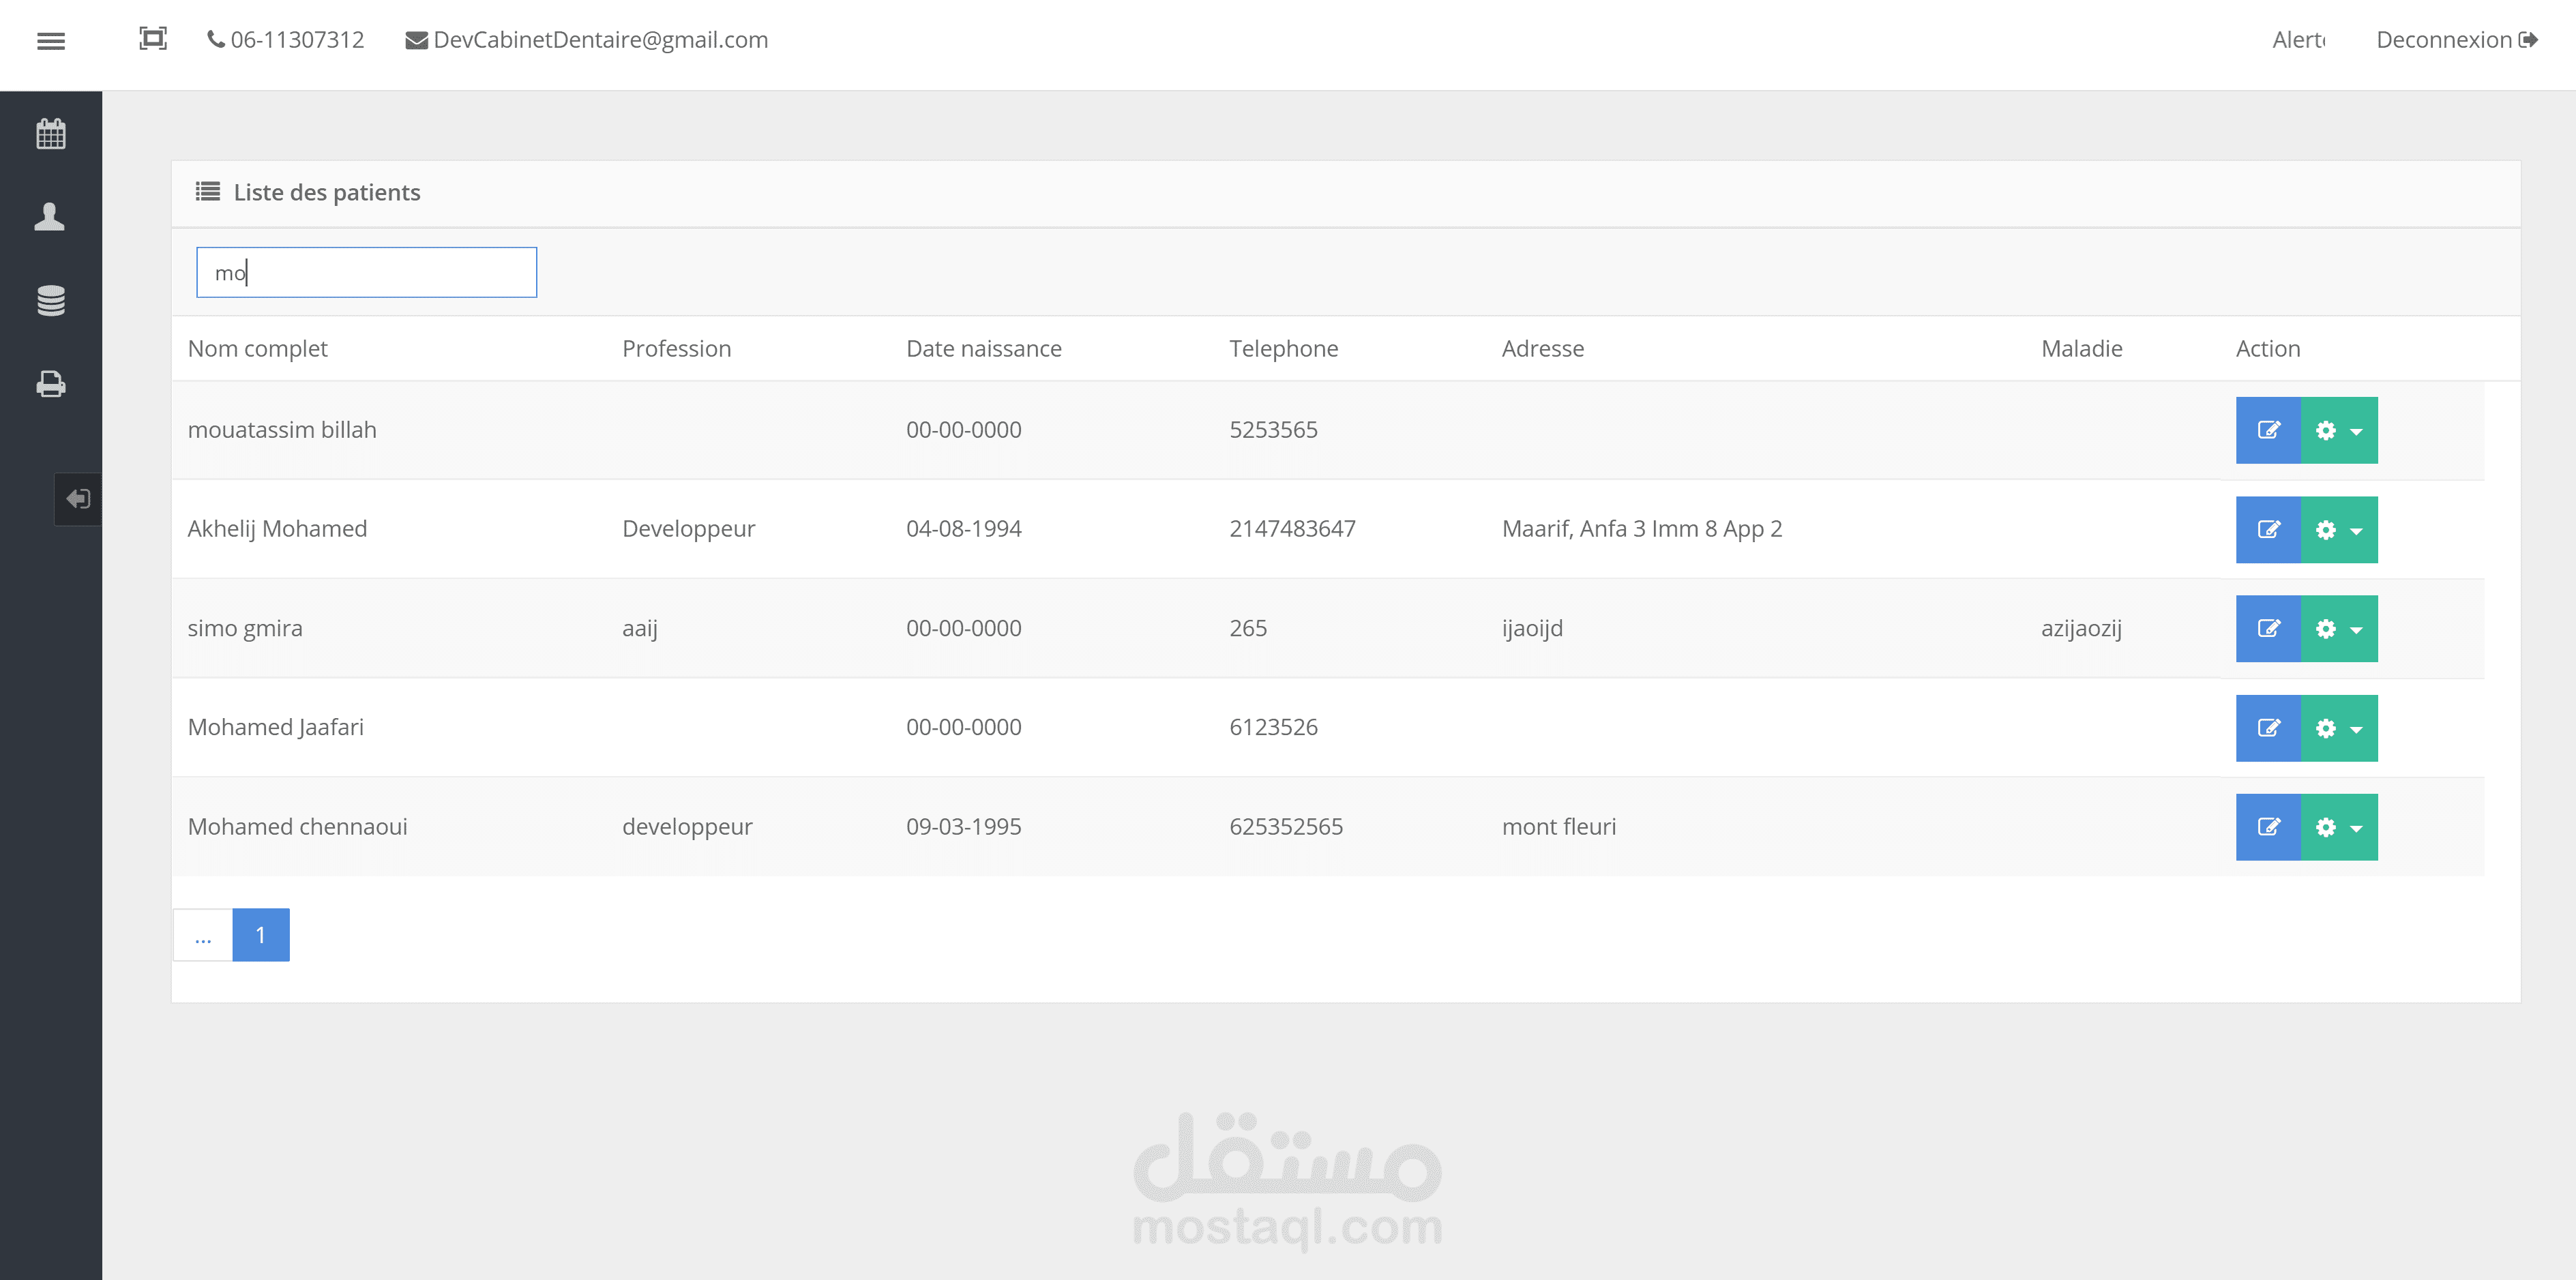
Task: Click the database stack sidebar icon
Action: 51,300
